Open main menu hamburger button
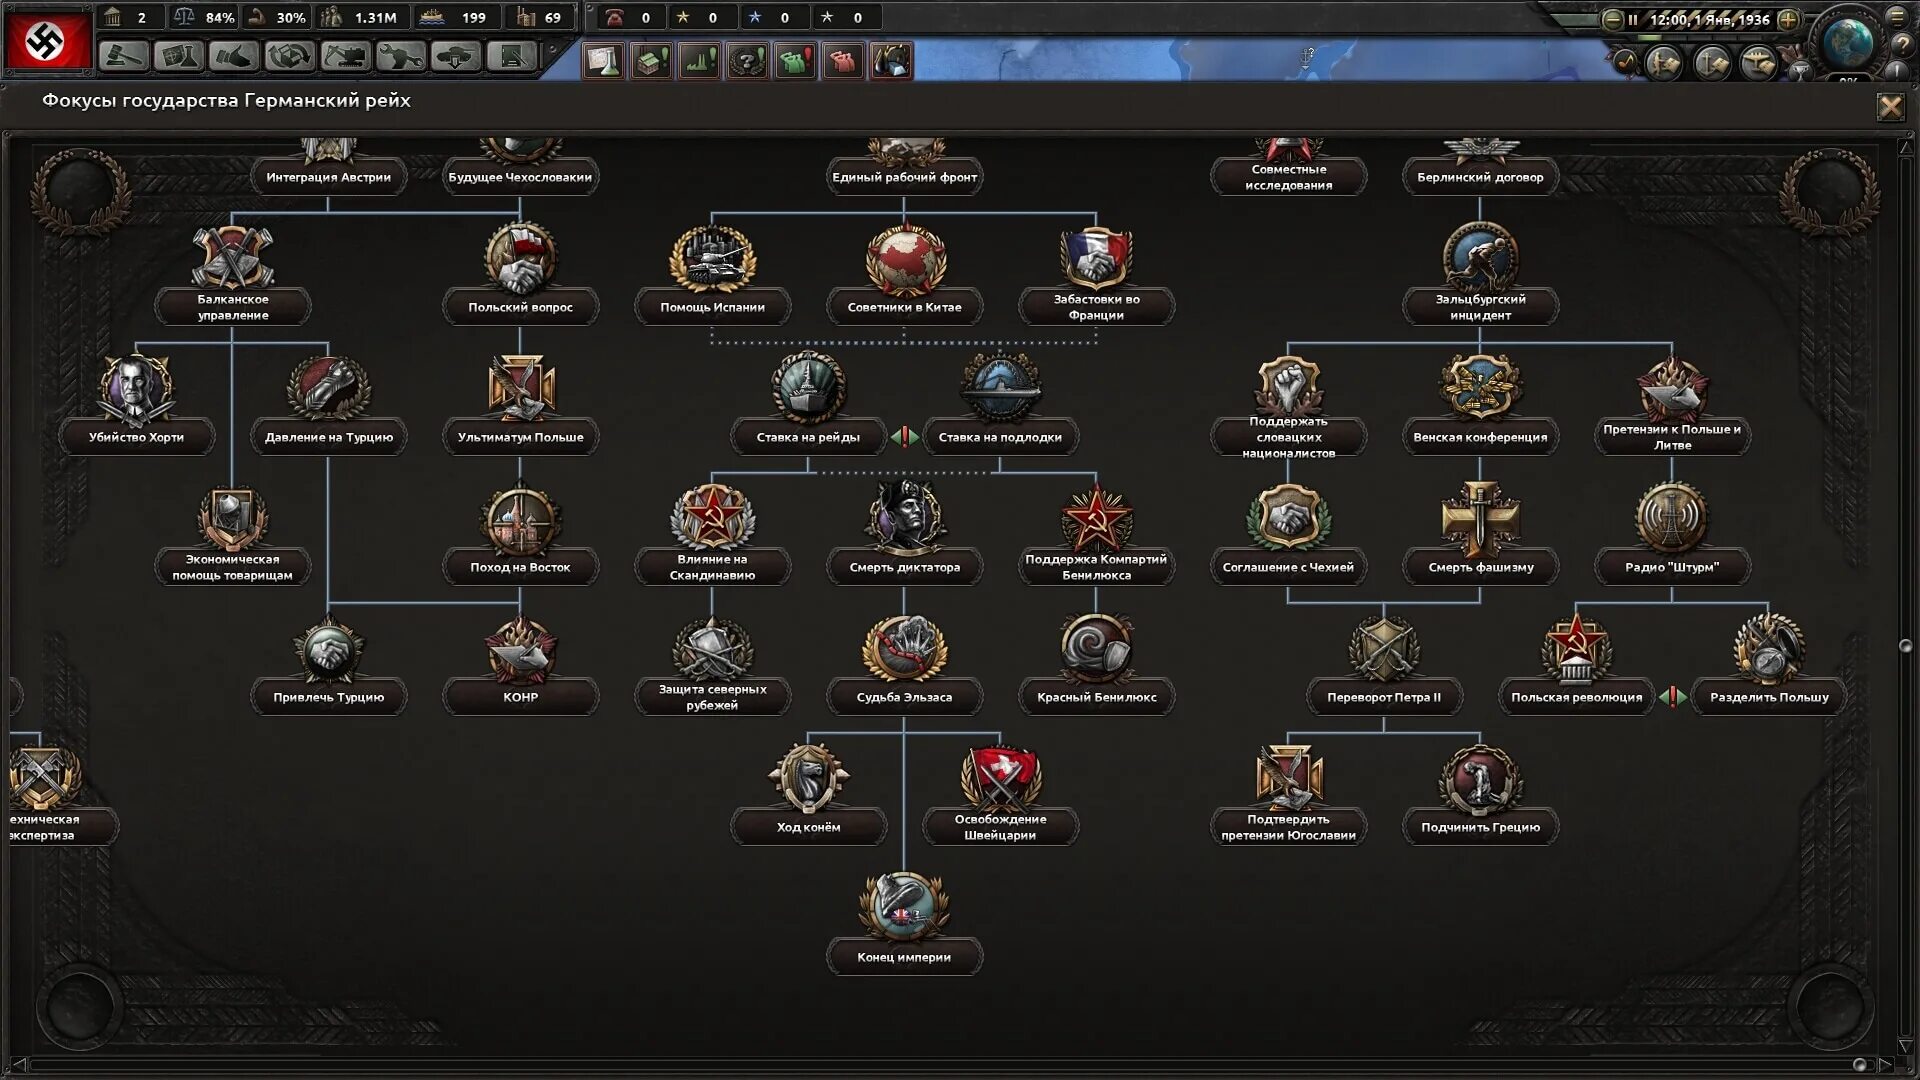Viewport: 1920px width, 1080px height. click(1897, 17)
